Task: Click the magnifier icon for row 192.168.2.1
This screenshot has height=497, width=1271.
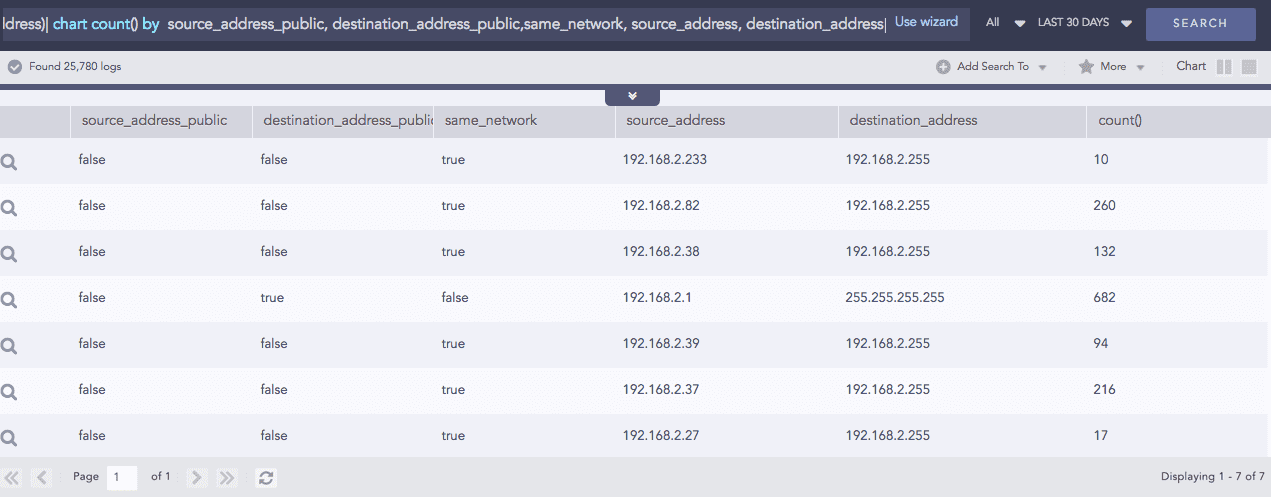Action: (x=9, y=299)
